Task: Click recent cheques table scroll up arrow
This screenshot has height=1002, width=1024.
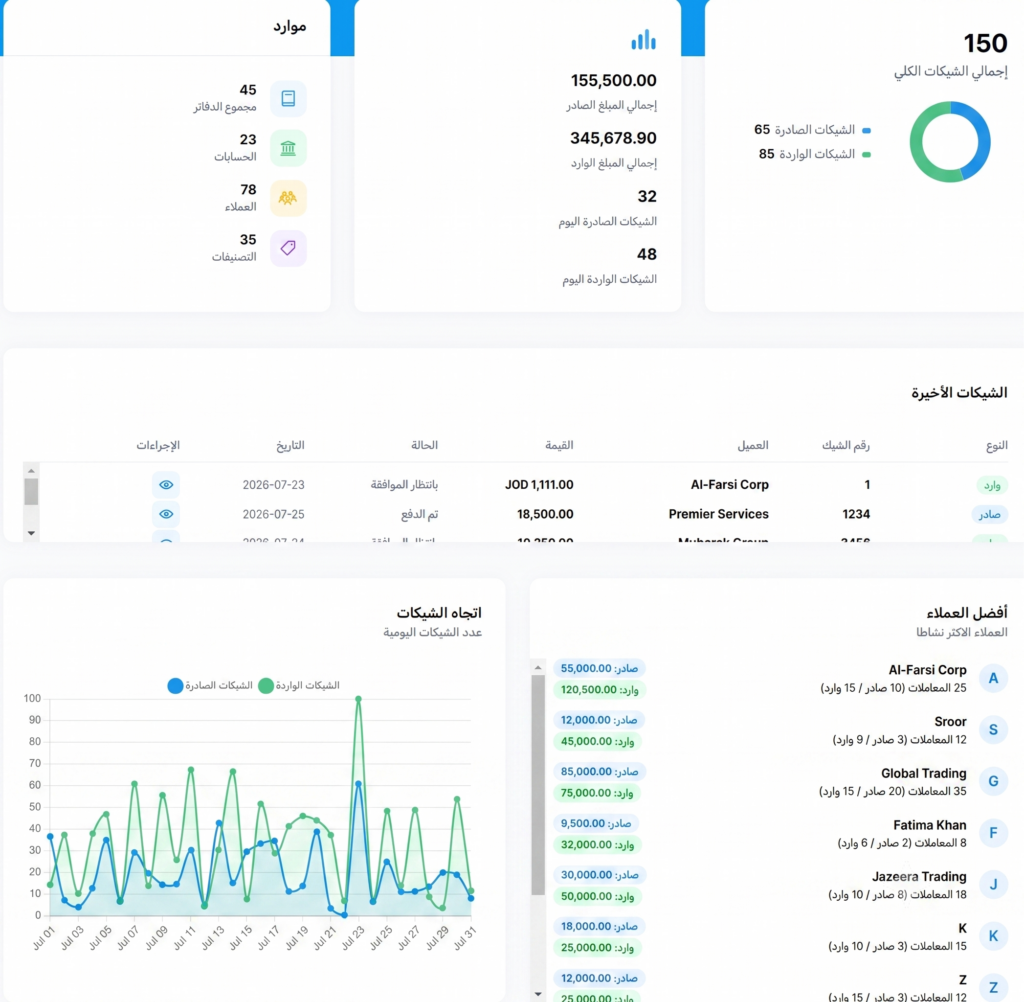Action: click(31, 471)
